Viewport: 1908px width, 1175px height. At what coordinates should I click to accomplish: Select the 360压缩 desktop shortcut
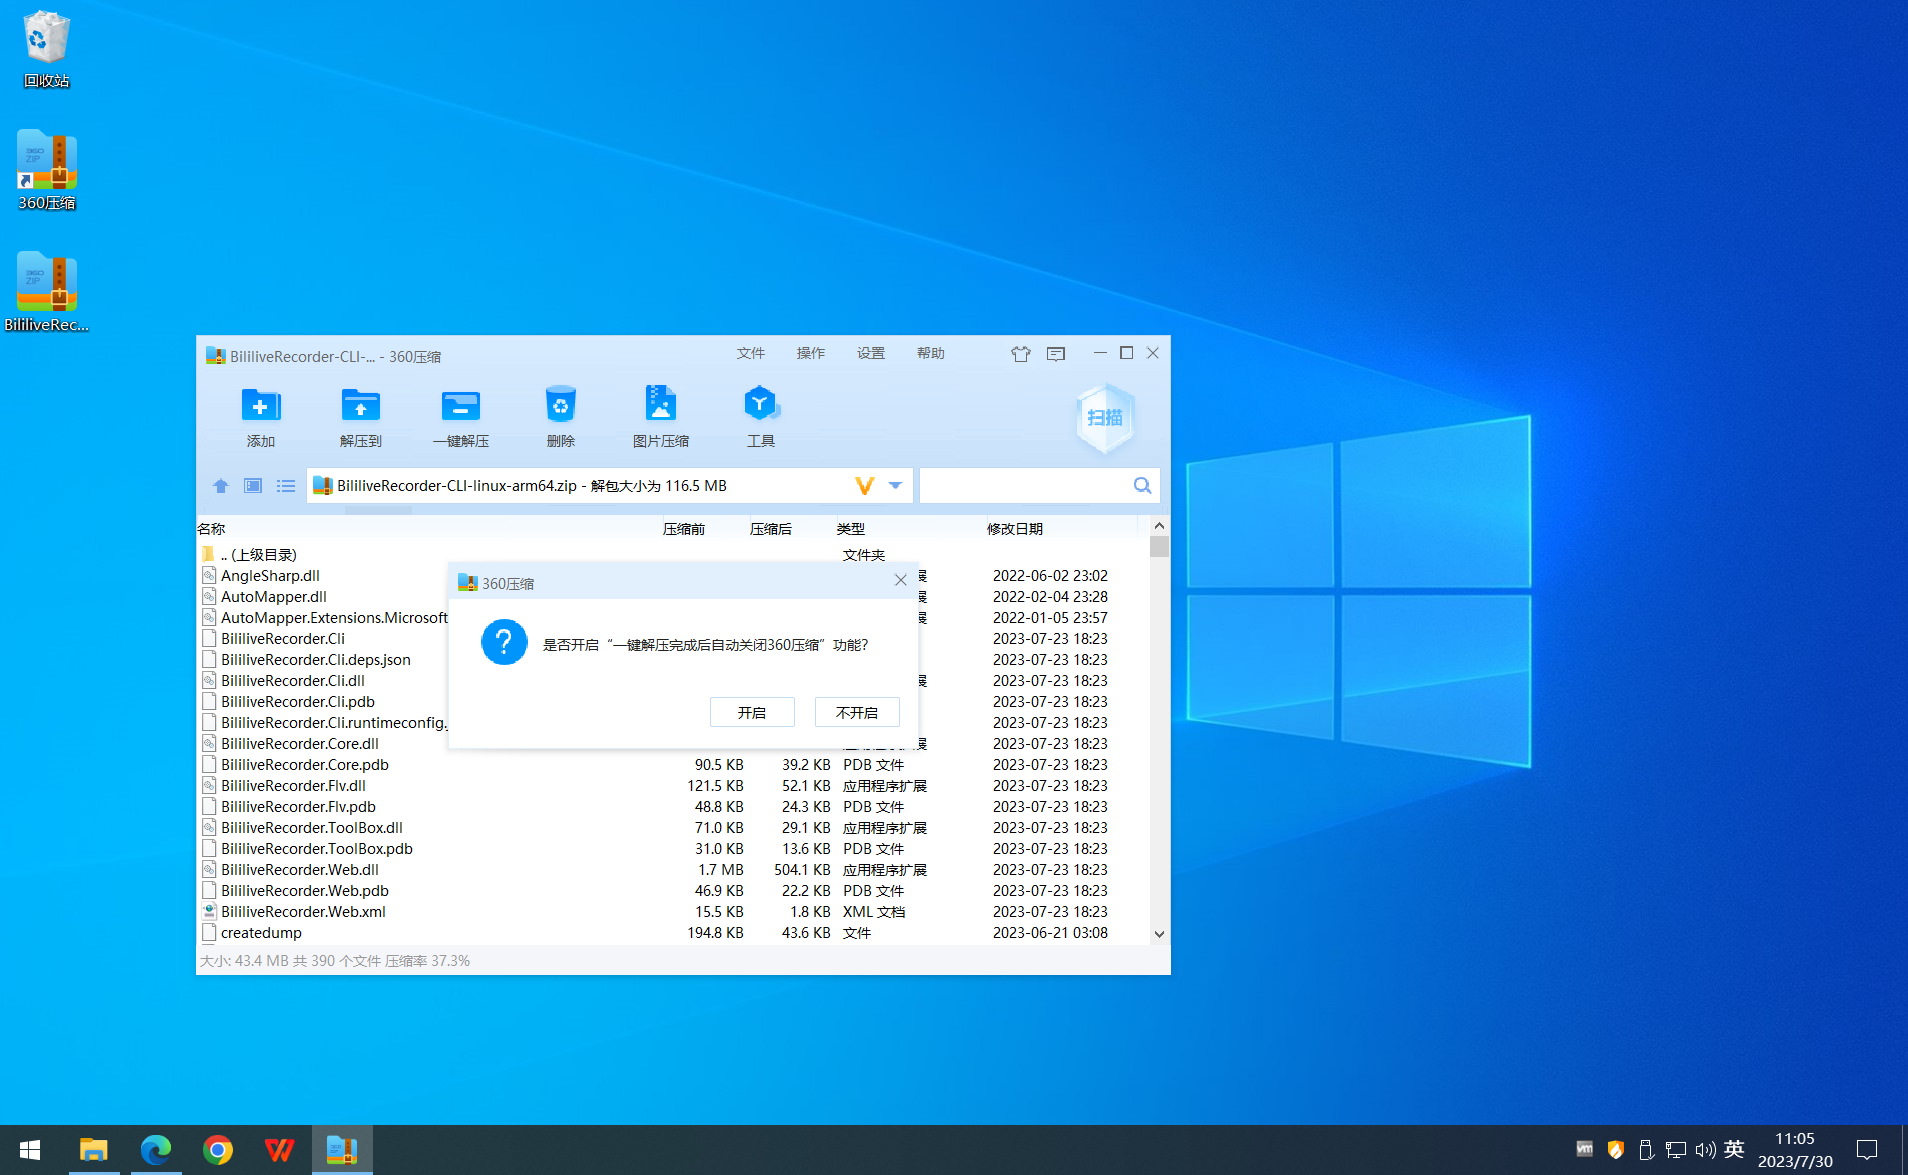(x=46, y=170)
